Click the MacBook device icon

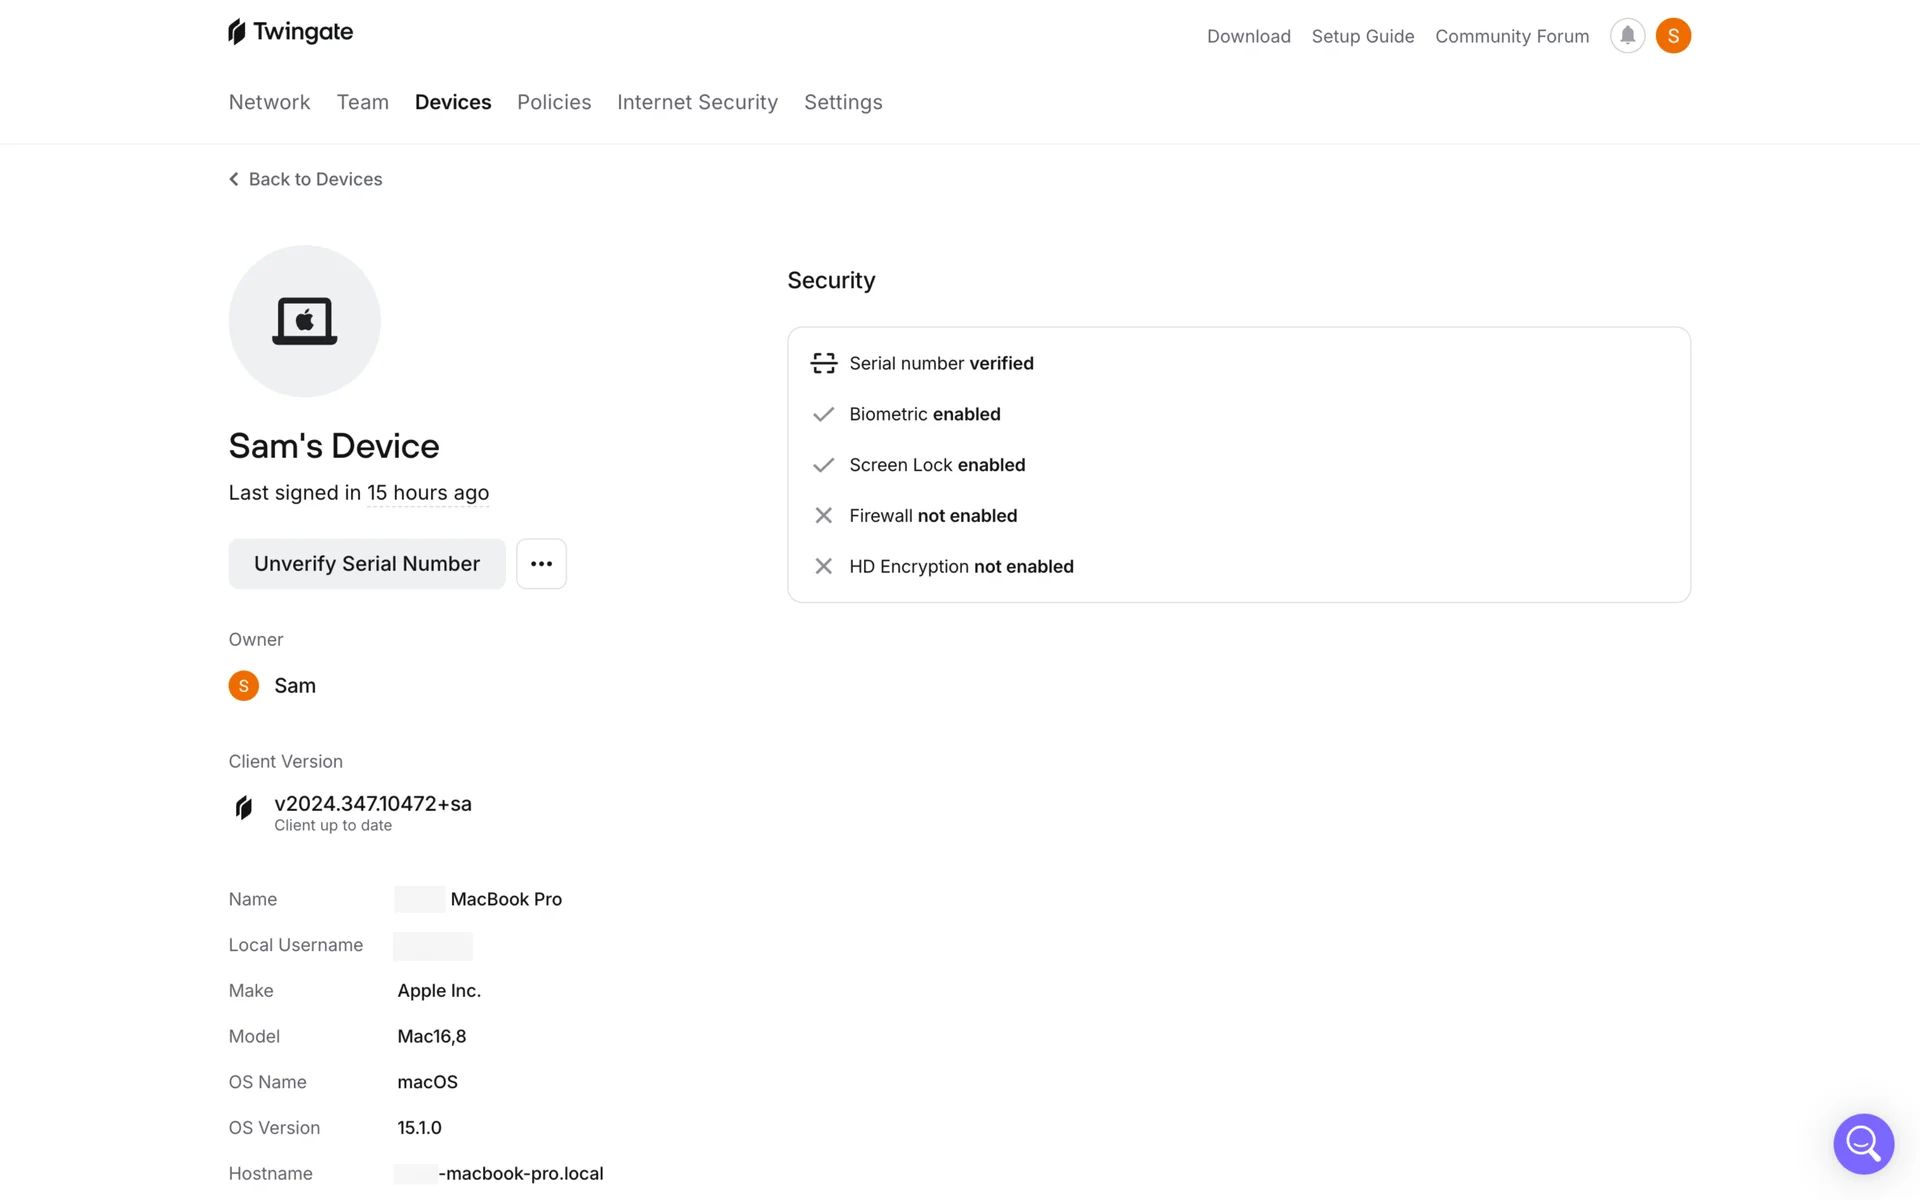click(x=304, y=321)
